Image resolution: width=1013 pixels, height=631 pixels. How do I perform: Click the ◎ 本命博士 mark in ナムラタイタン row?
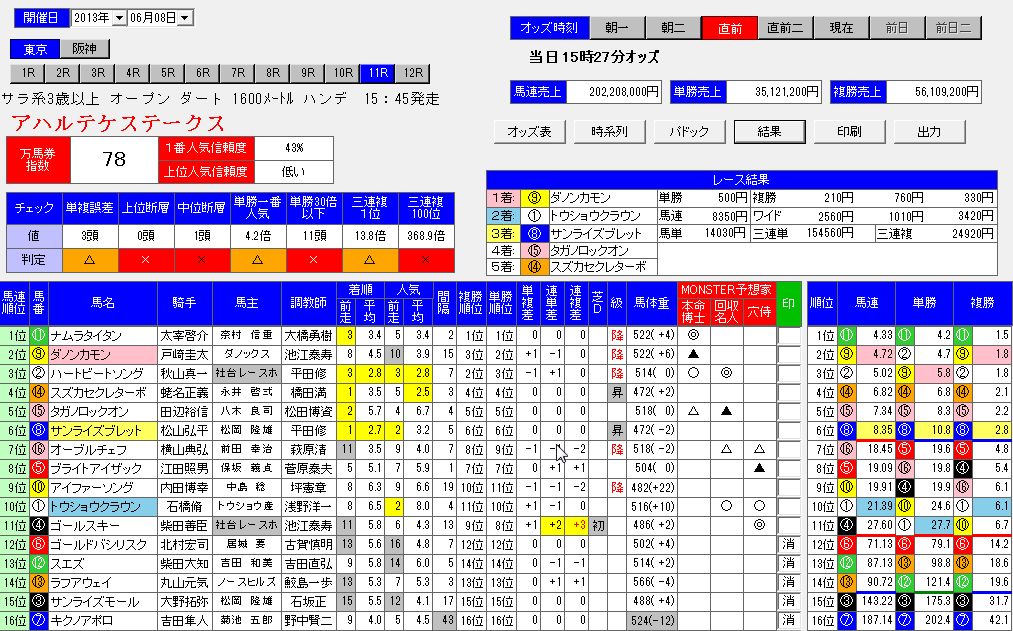click(694, 335)
